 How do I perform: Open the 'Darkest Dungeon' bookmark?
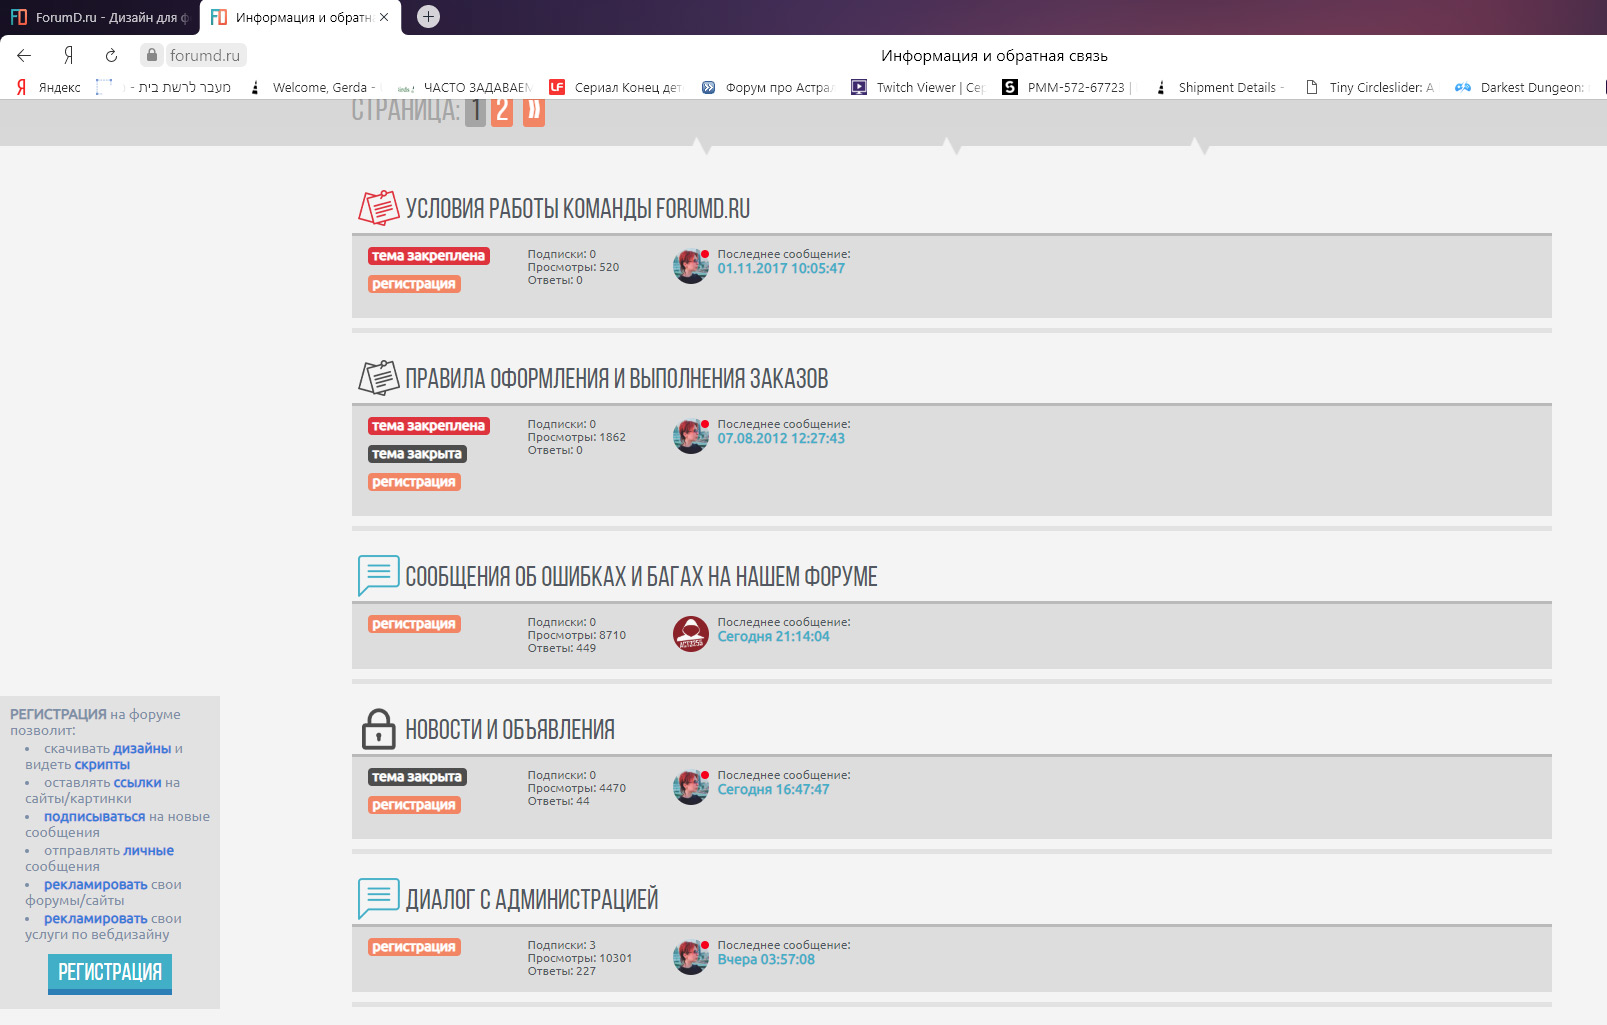(1521, 88)
